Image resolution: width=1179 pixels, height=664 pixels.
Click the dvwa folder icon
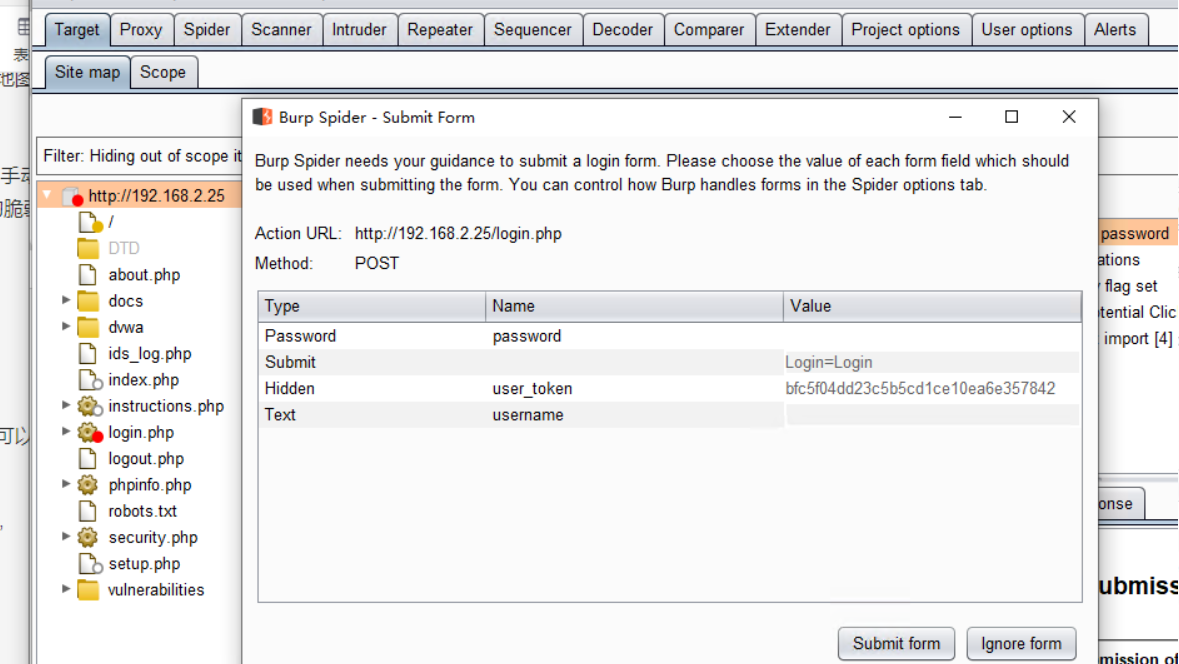[88, 327]
